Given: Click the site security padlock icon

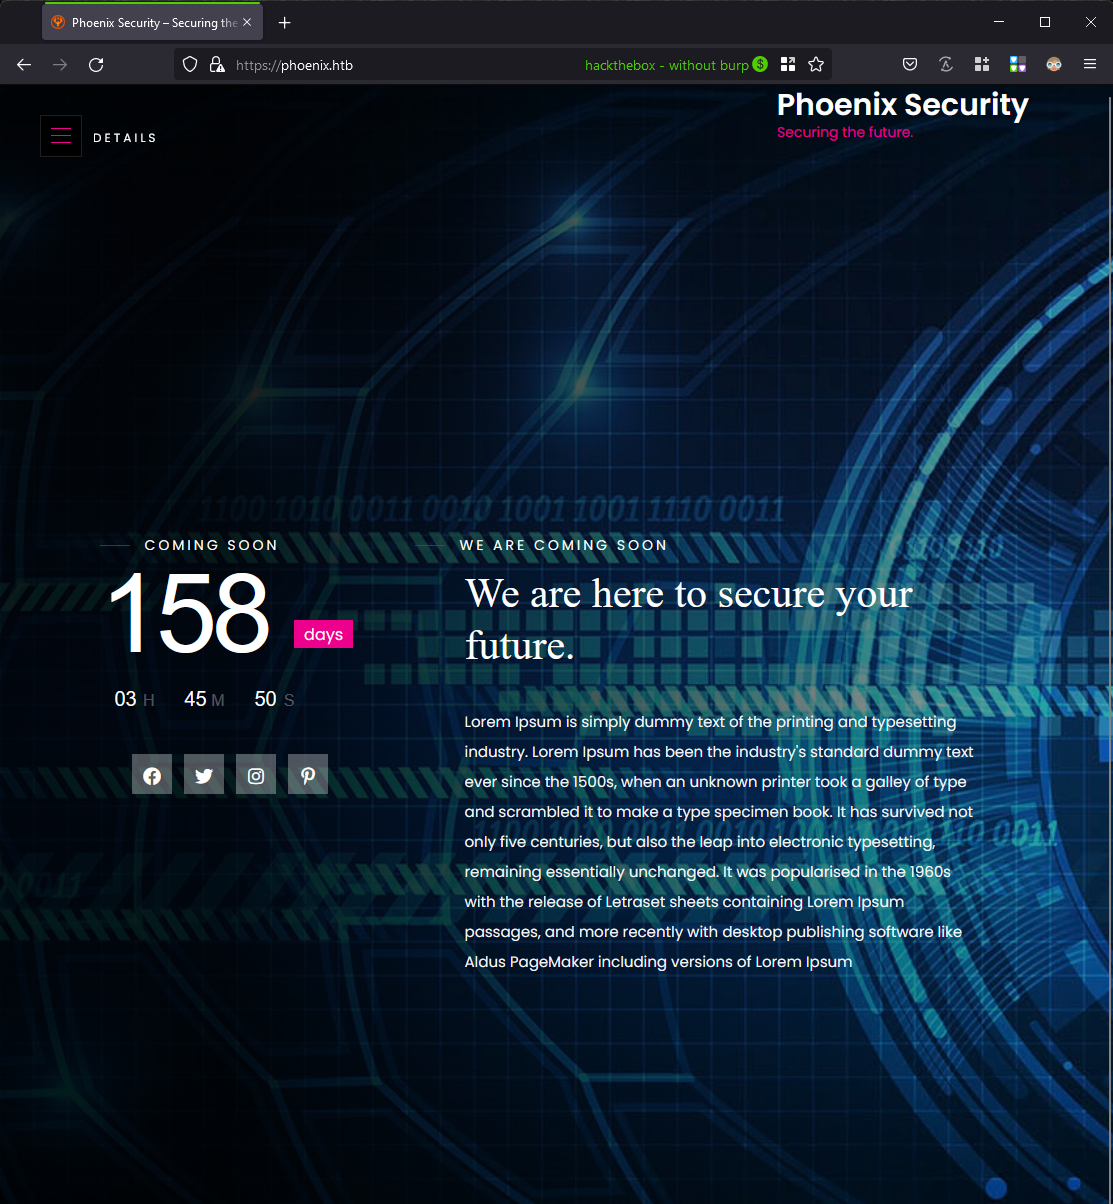Looking at the screenshot, I should tap(216, 65).
